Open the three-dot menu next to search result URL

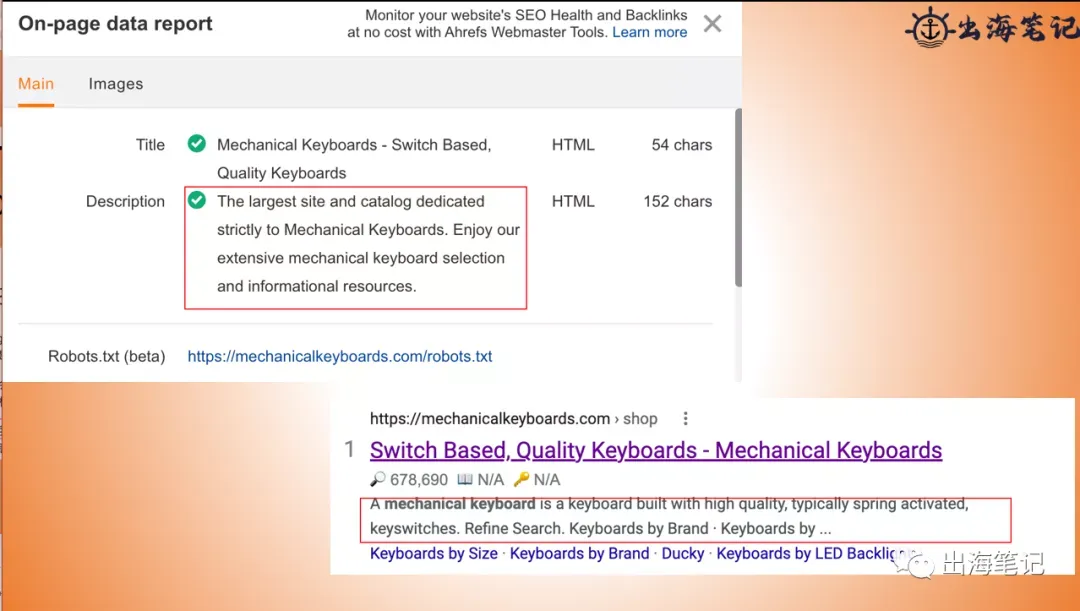coord(685,418)
